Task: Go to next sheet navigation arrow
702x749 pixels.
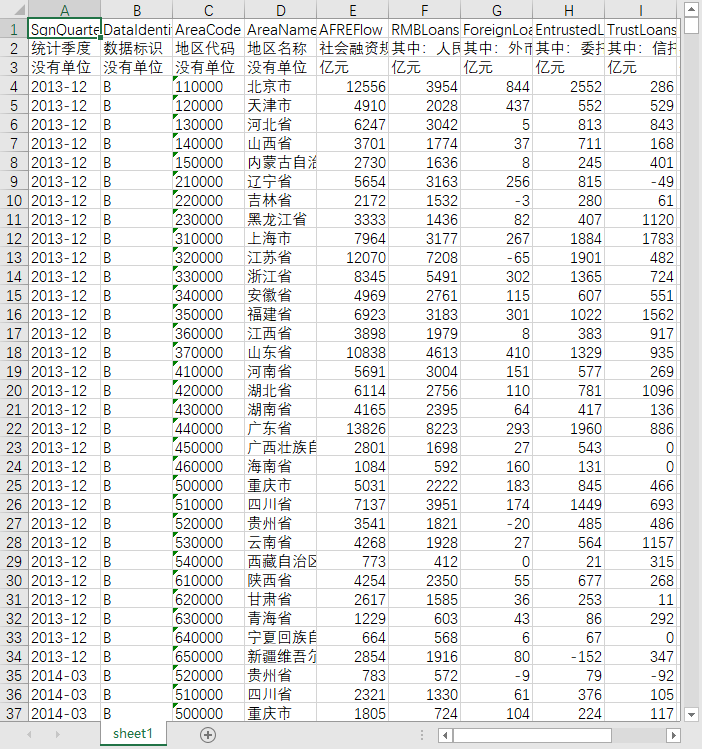Action: click(x=58, y=735)
